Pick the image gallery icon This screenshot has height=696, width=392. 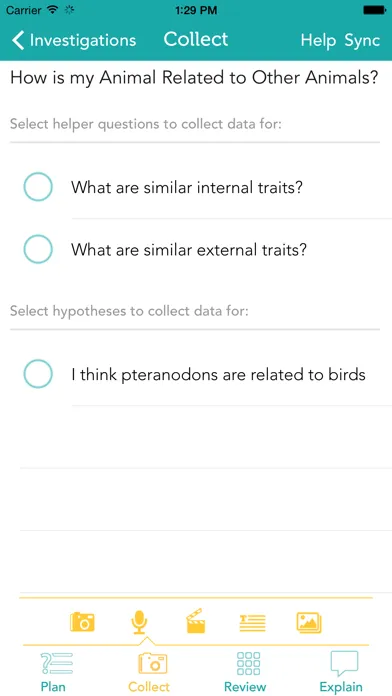(309, 622)
